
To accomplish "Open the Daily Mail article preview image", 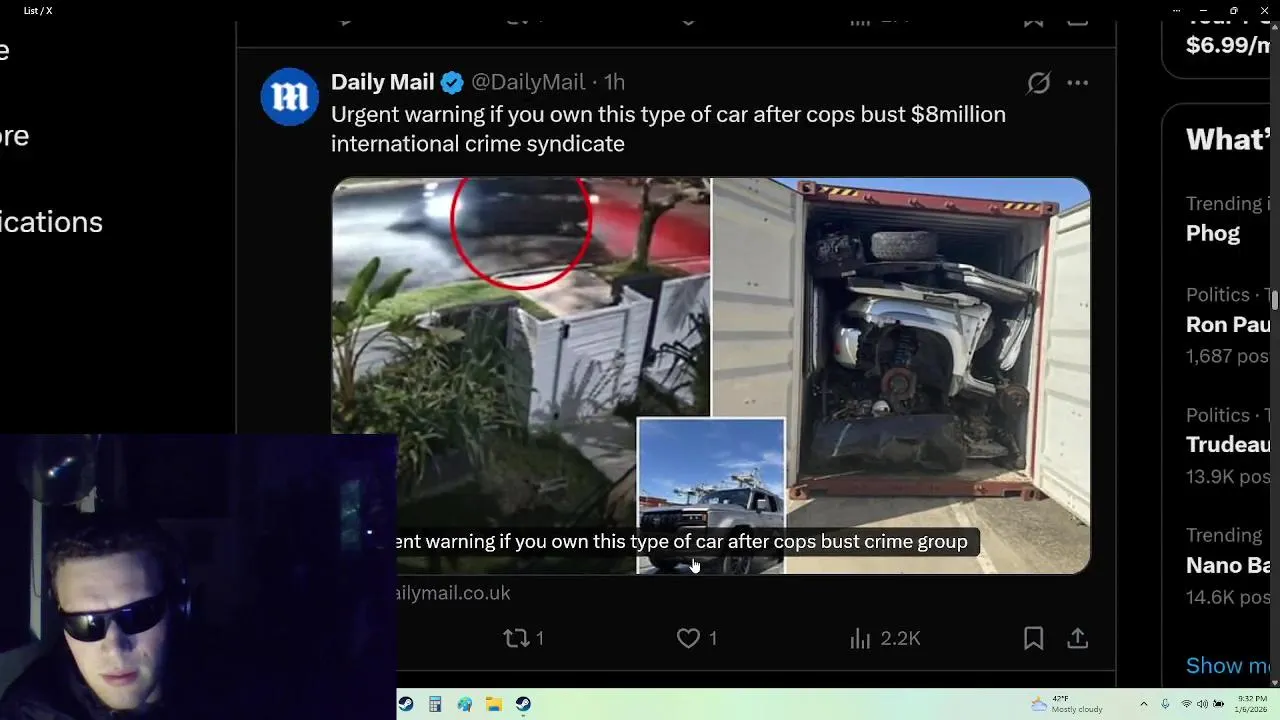I will coord(711,376).
